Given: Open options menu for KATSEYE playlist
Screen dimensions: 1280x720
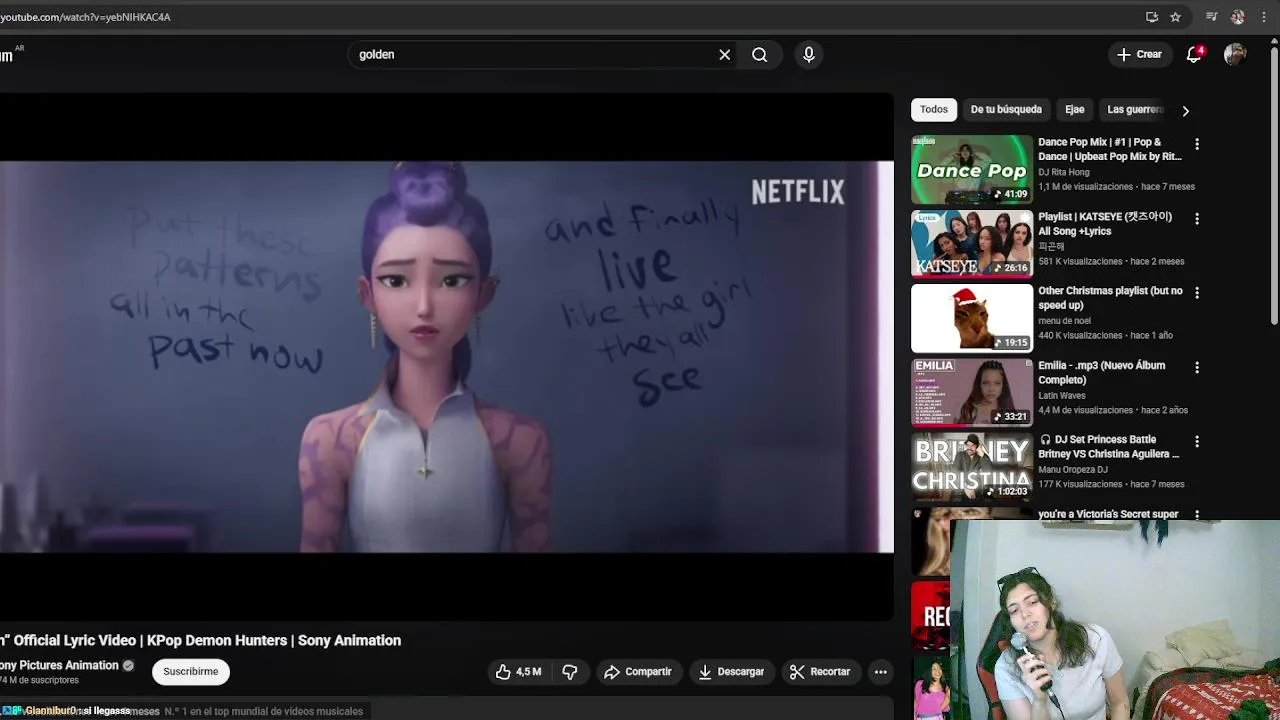Looking at the screenshot, I should pyautogui.click(x=1197, y=218).
